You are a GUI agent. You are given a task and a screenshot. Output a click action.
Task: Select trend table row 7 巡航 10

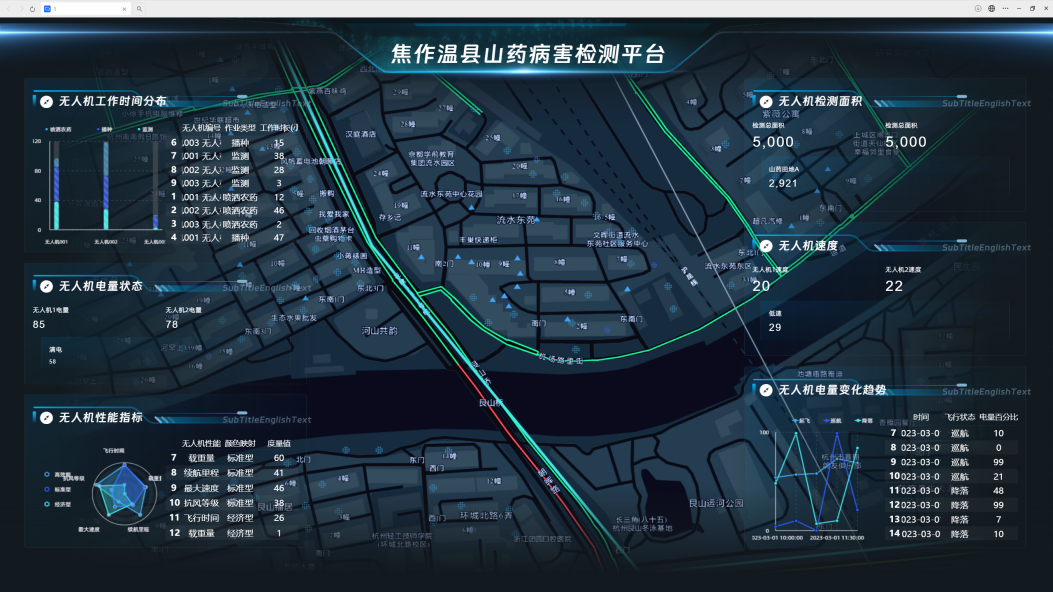(x=952, y=434)
